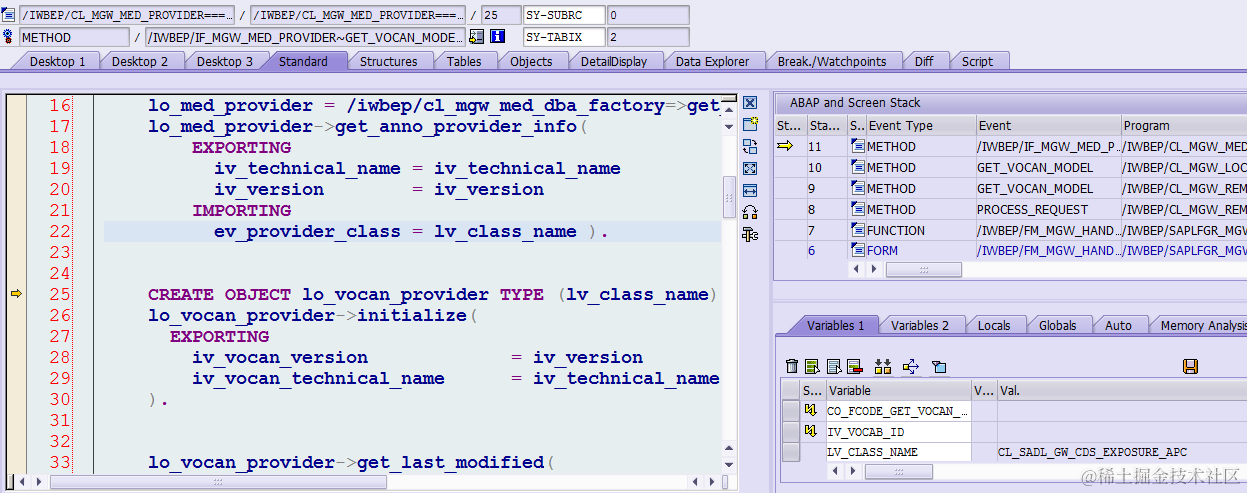The height and width of the screenshot is (493, 1247).
Task: Click the Variable column header
Action: 897,390
